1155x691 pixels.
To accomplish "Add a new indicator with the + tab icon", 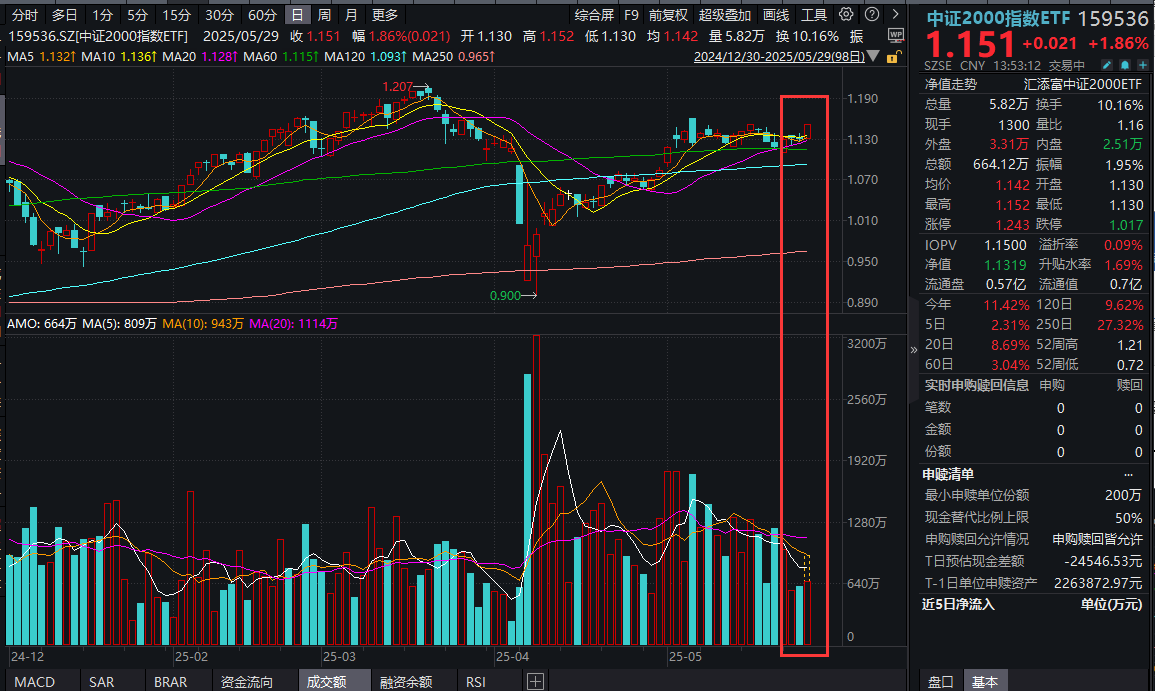I will click(x=535, y=680).
